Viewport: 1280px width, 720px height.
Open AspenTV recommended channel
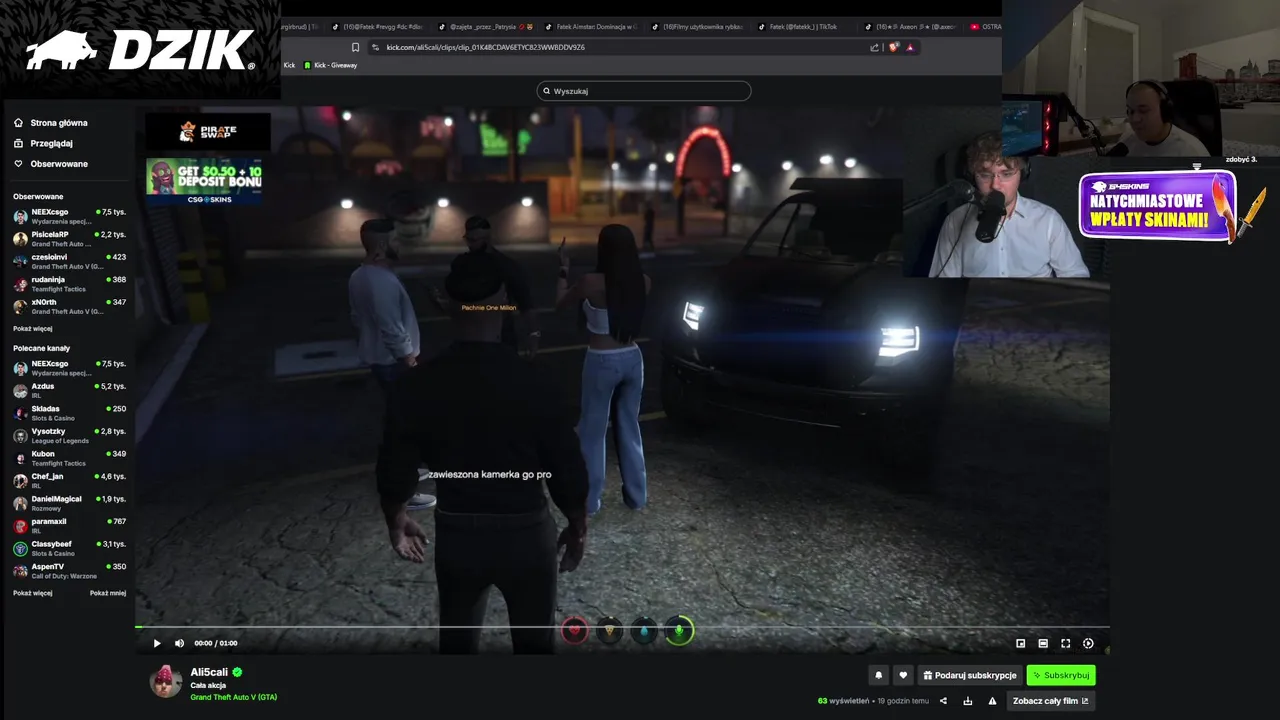[x=69, y=570]
